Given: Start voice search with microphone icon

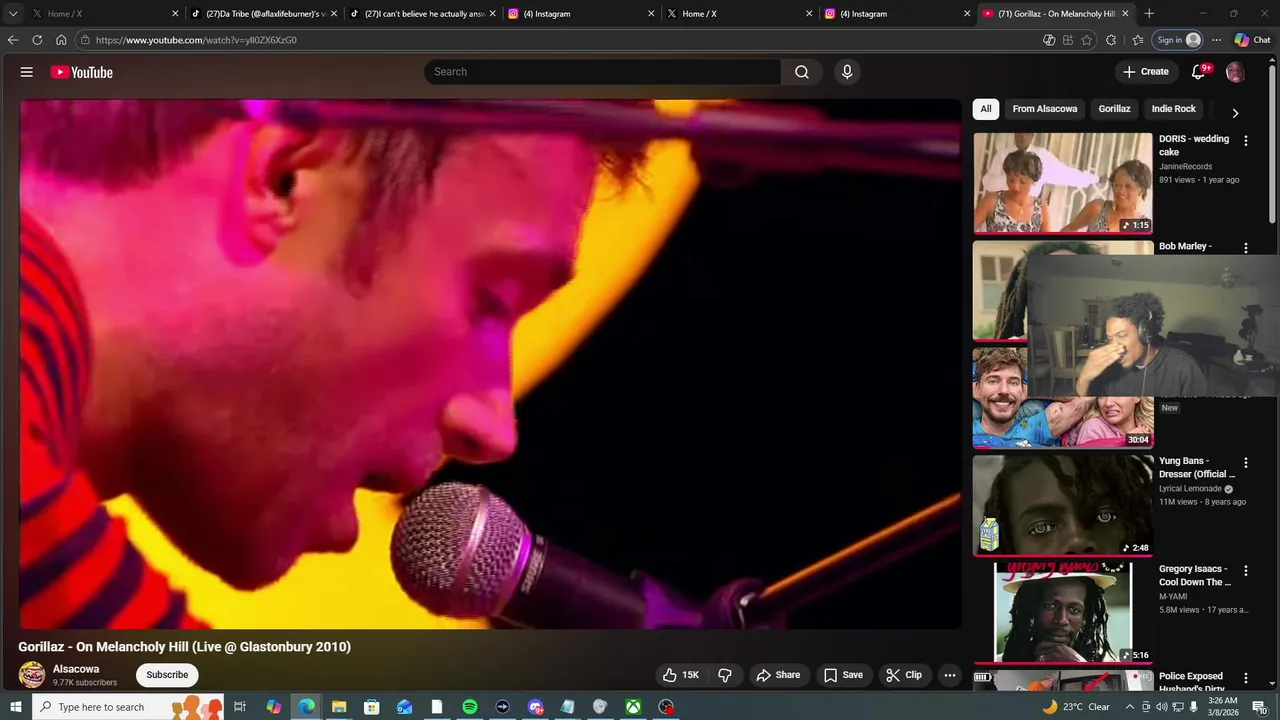Looking at the screenshot, I should click(x=847, y=72).
